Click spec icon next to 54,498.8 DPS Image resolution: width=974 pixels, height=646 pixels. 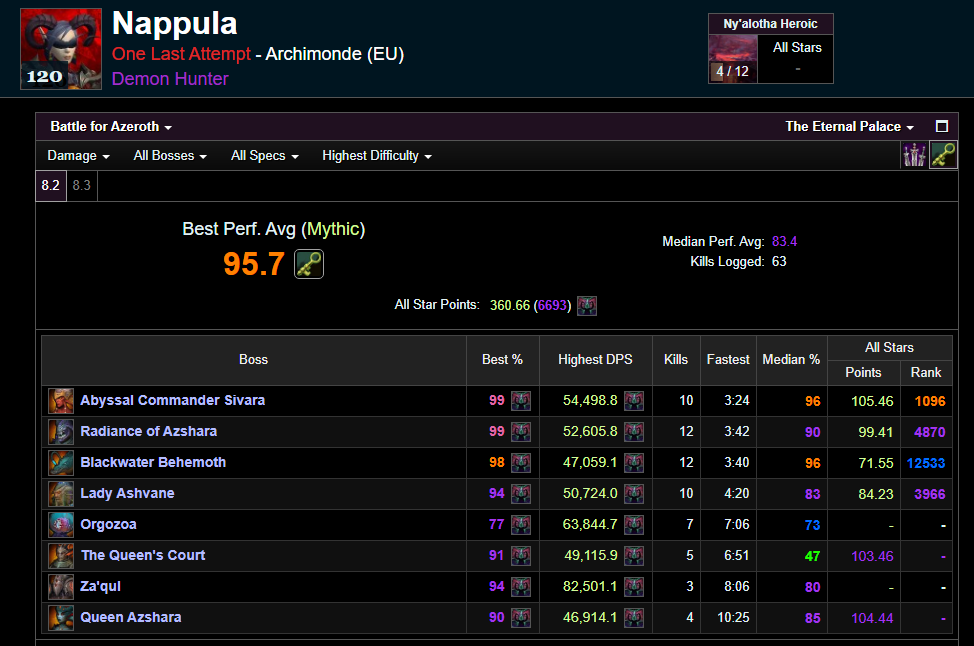[x=634, y=401]
